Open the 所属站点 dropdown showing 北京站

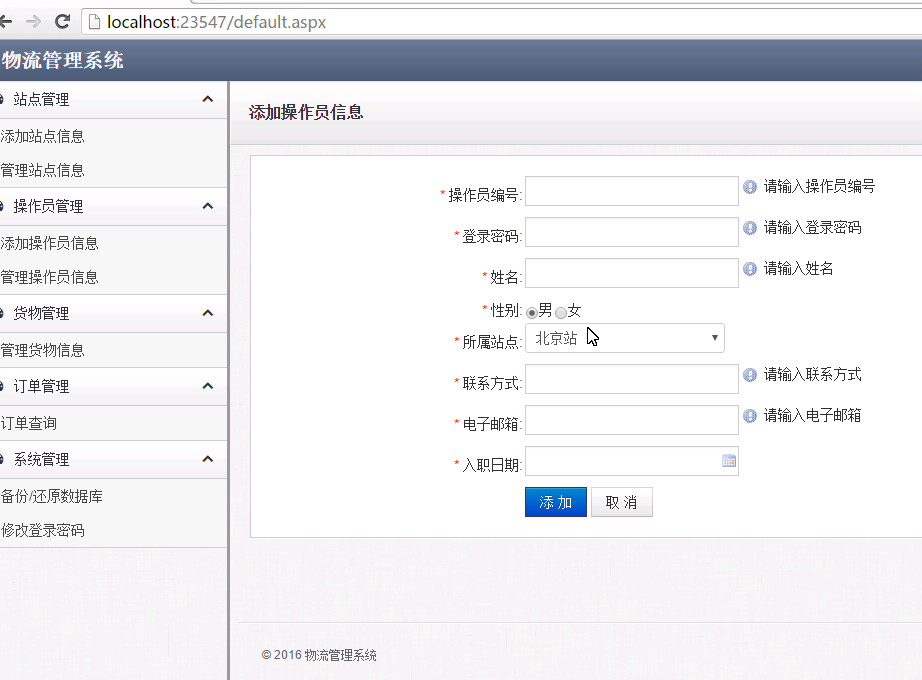[x=624, y=338]
